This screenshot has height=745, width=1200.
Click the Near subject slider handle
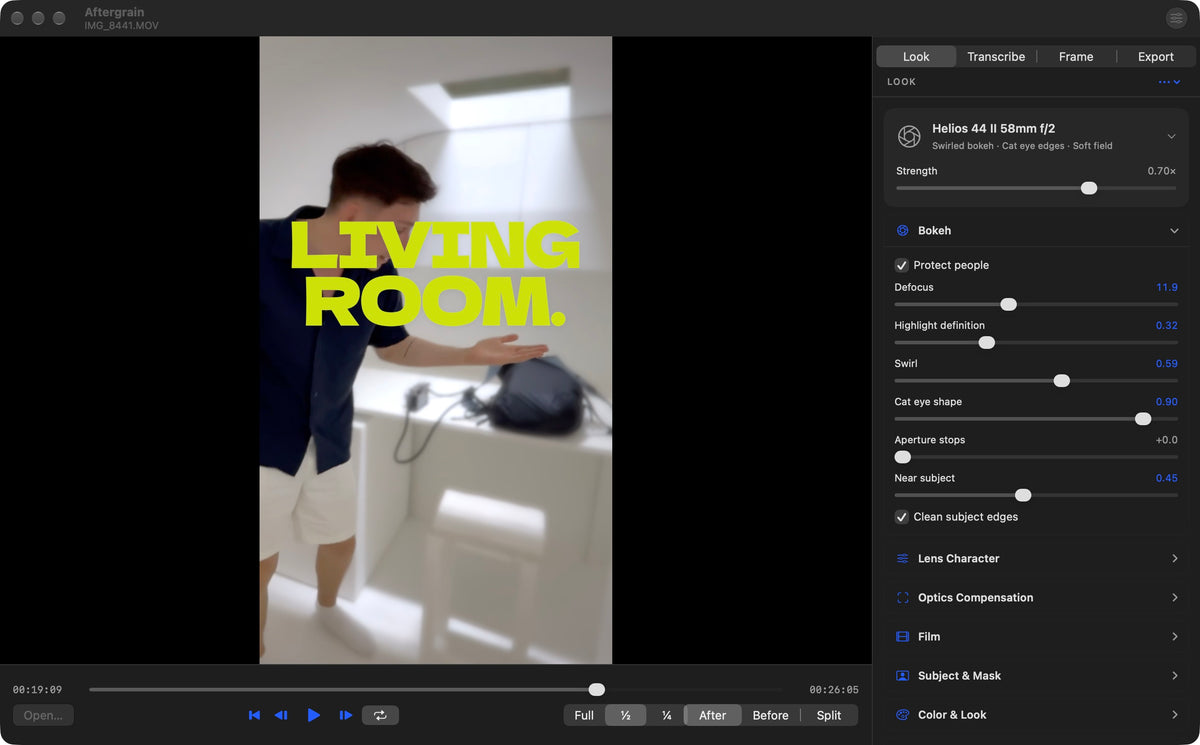[x=1022, y=495]
